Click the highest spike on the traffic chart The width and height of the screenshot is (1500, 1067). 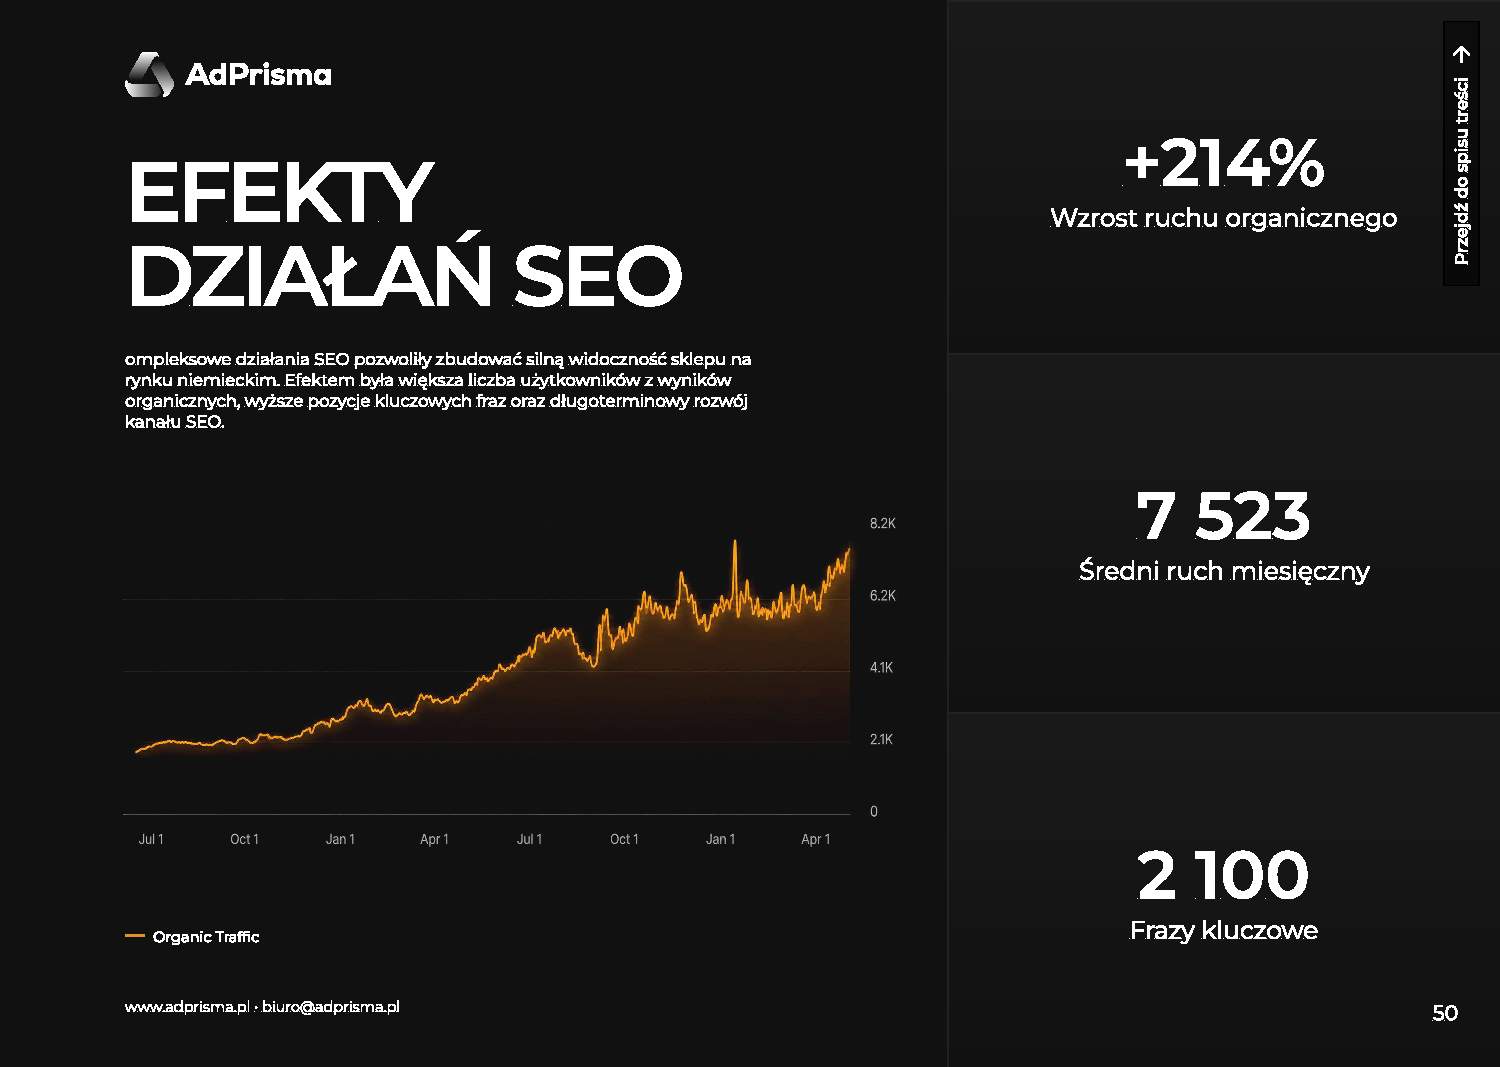point(735,545)
